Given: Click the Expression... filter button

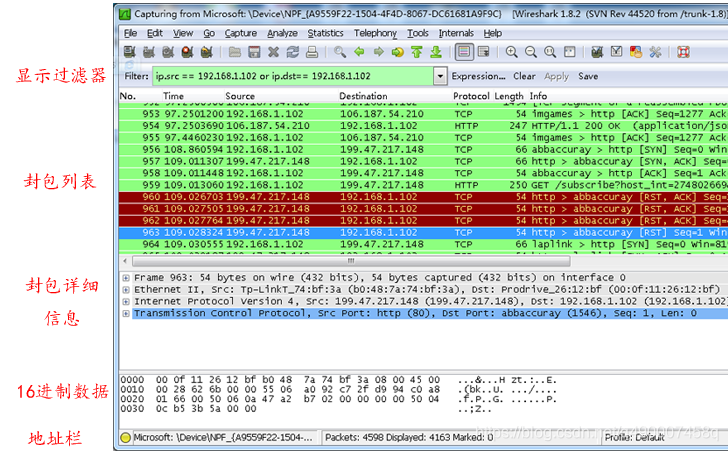Looking at the screenshot, I should coord(478,76).
